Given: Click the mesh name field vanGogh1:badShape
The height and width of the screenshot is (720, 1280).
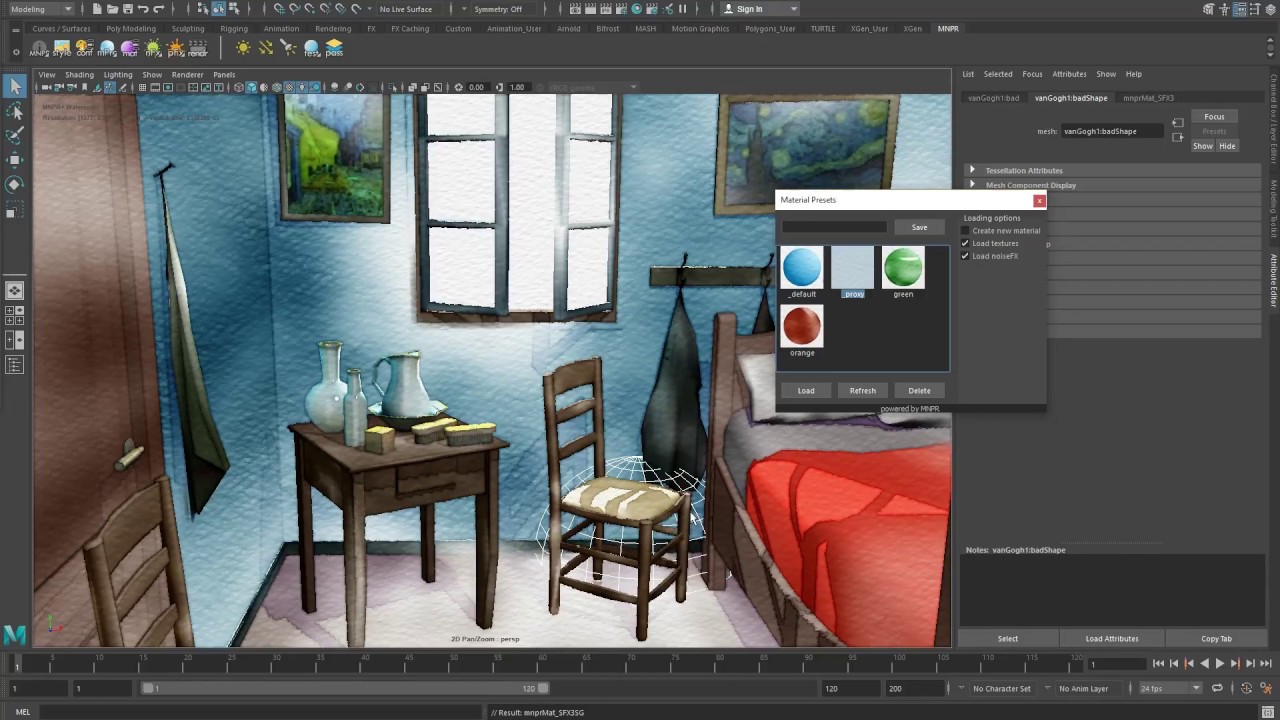Looking at the screenshot, I should (x=1112, y=131).
